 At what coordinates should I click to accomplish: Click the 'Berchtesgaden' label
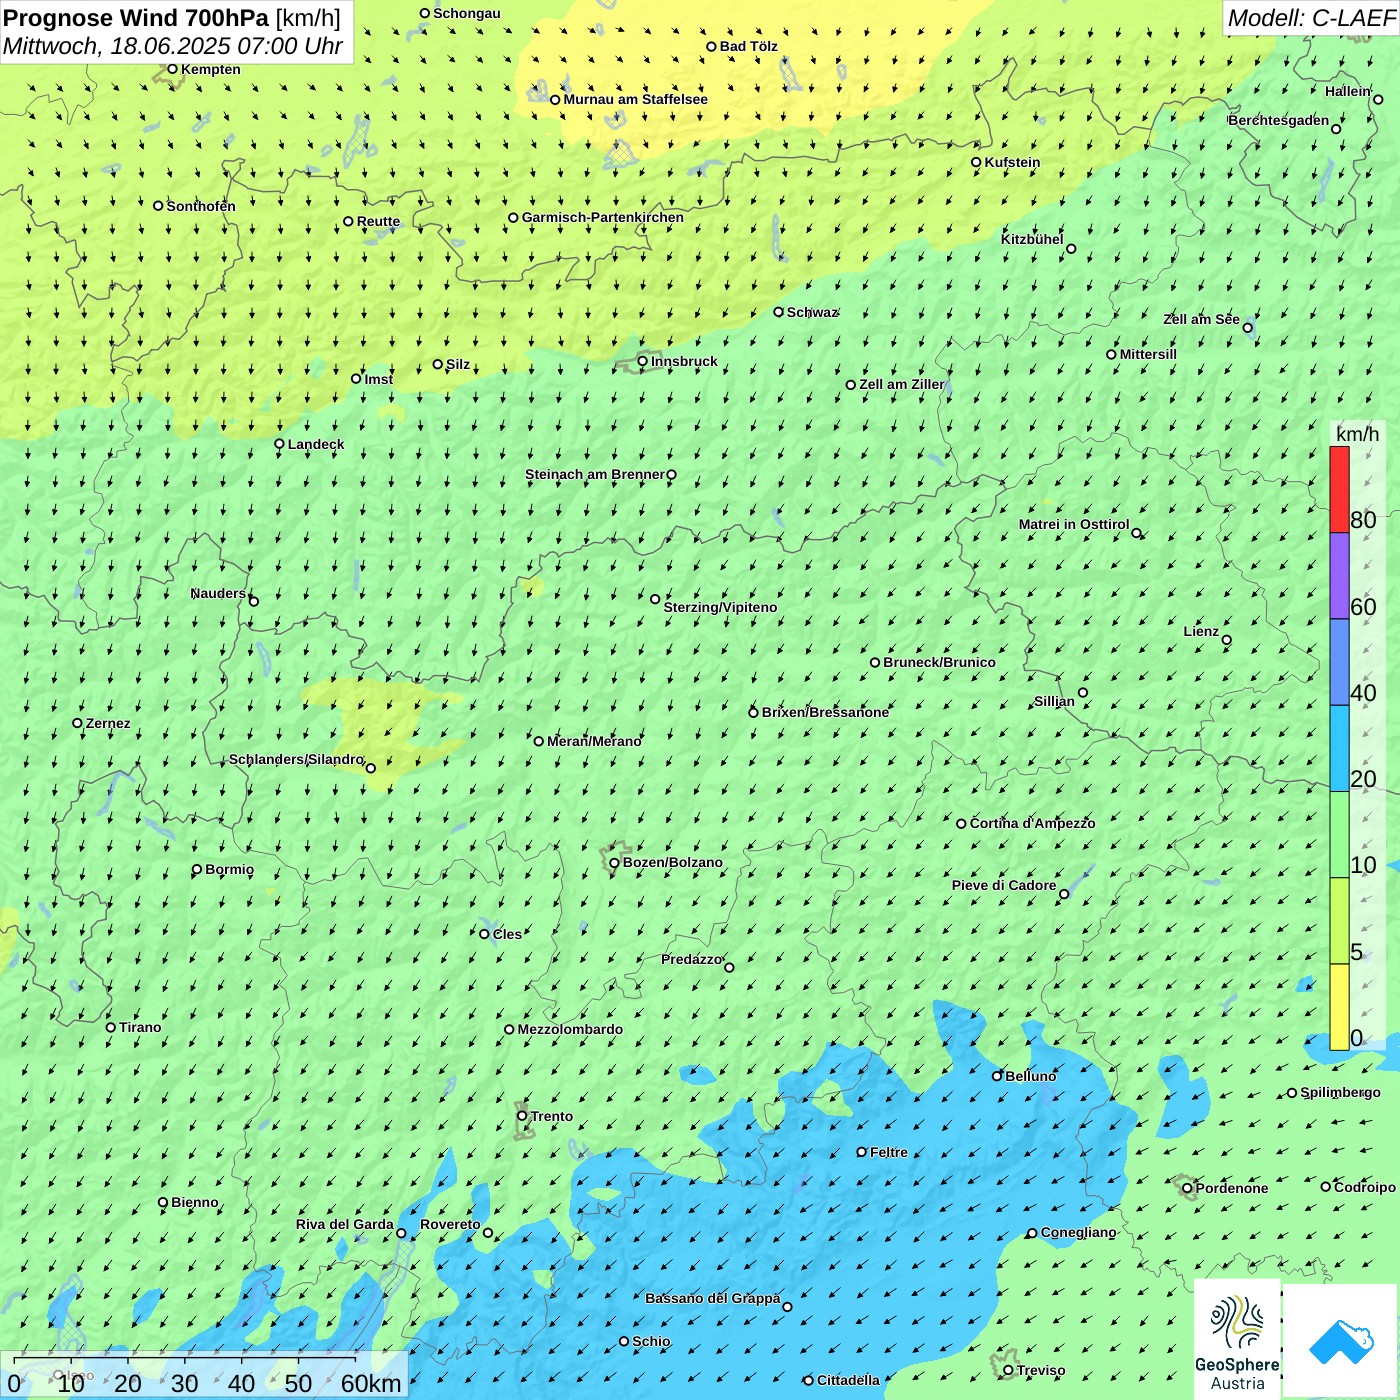(1279, 120)
